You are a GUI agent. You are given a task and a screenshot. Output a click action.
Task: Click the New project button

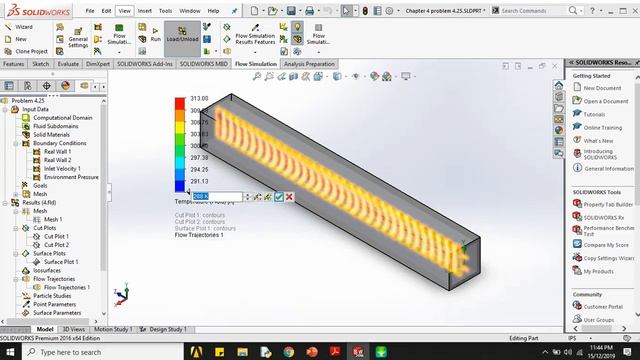[x=16, y=39]
